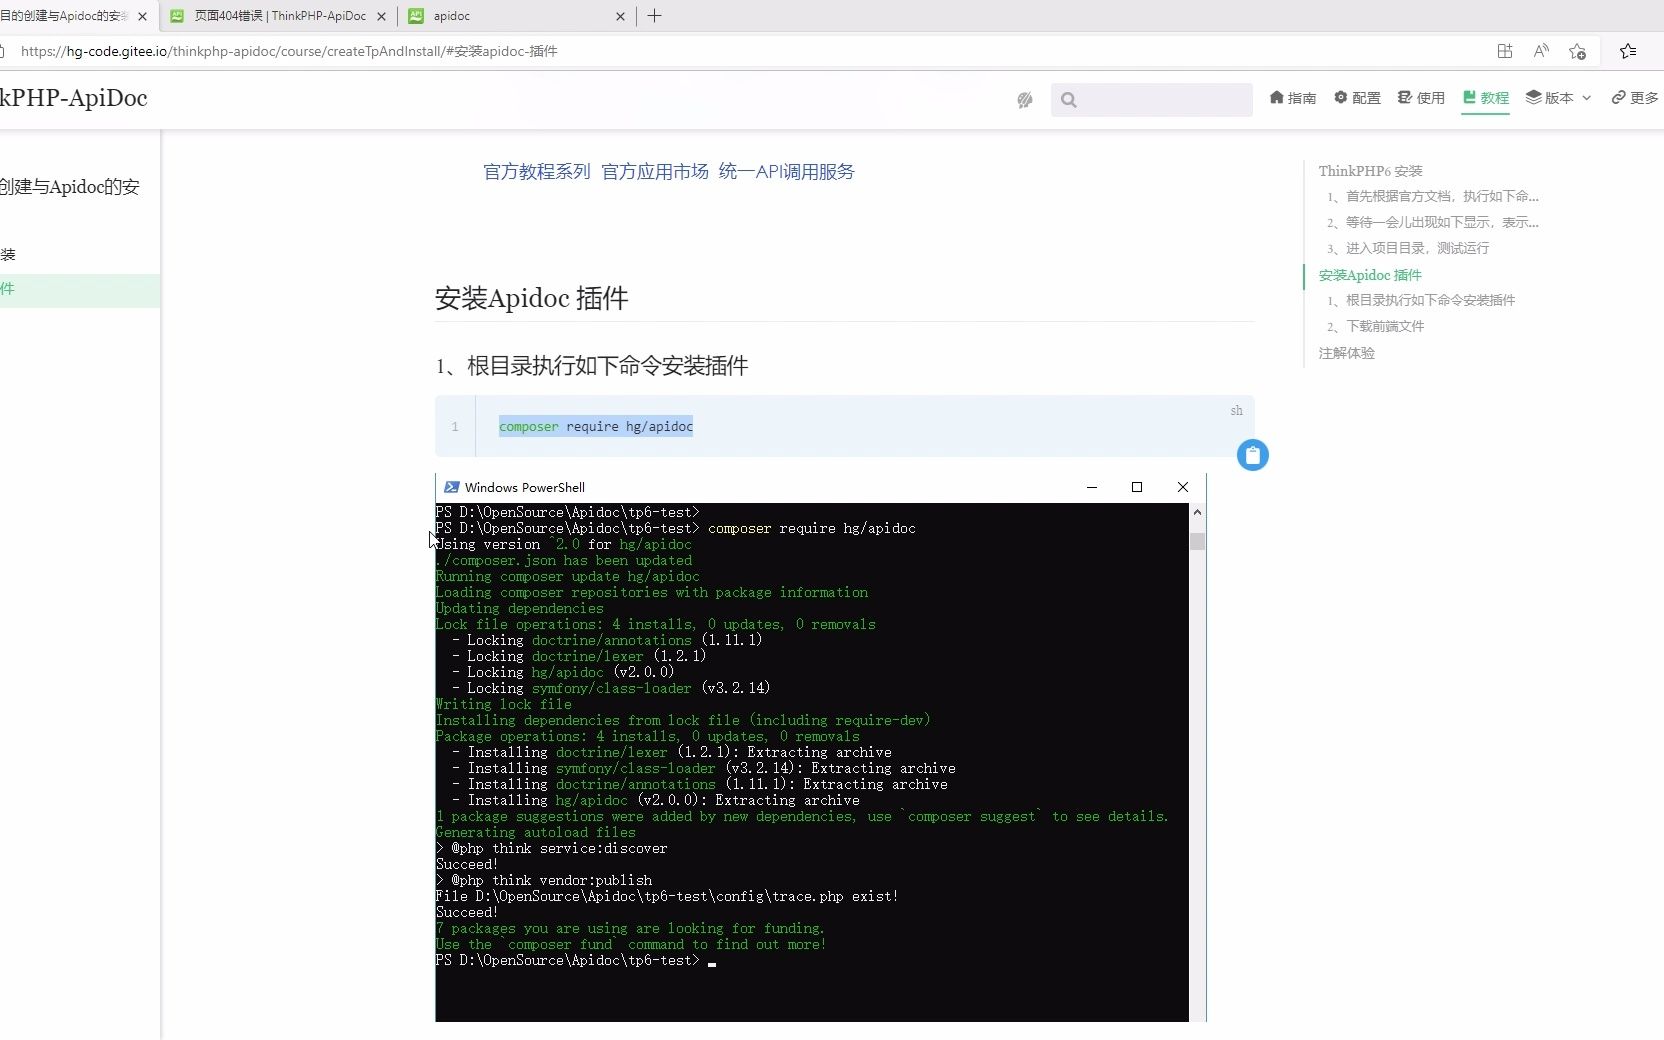1664x1040 pixels.
Task: Click the search magnifier icon
Action: (1069, 99)
